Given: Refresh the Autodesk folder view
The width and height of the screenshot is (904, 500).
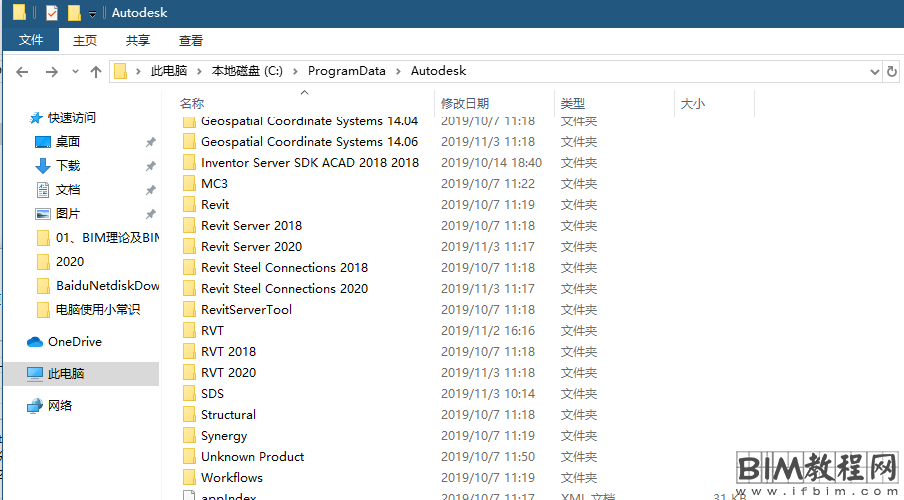Looking at the screenshot, I should pyautogui.click(x=891, y=72).
